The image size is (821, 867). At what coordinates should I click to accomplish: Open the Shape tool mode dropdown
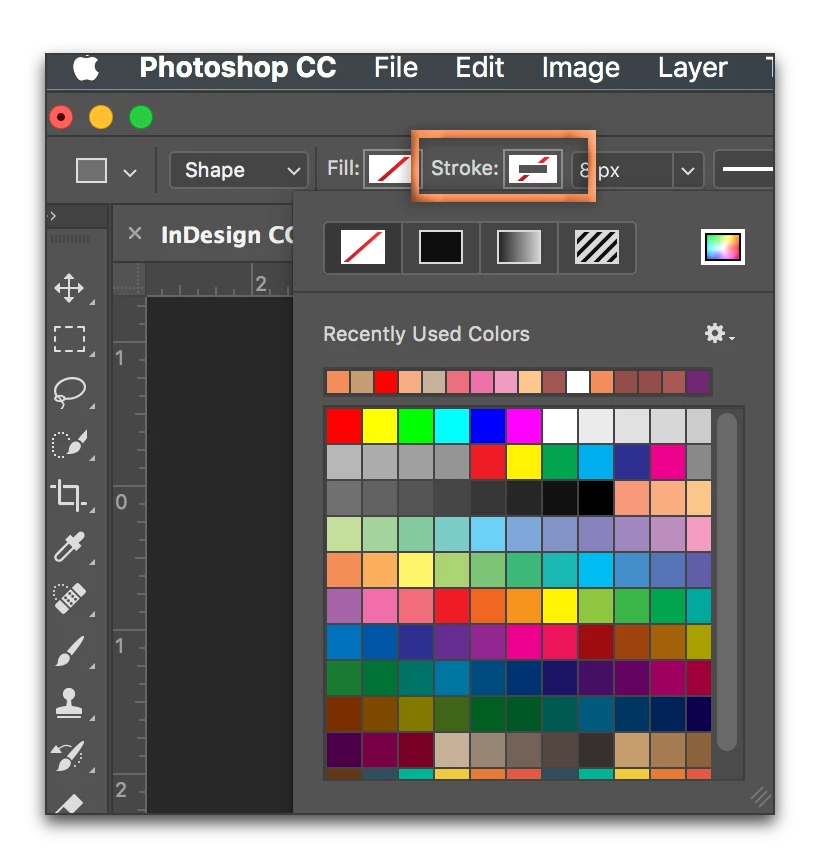click(x=238, y=170)
